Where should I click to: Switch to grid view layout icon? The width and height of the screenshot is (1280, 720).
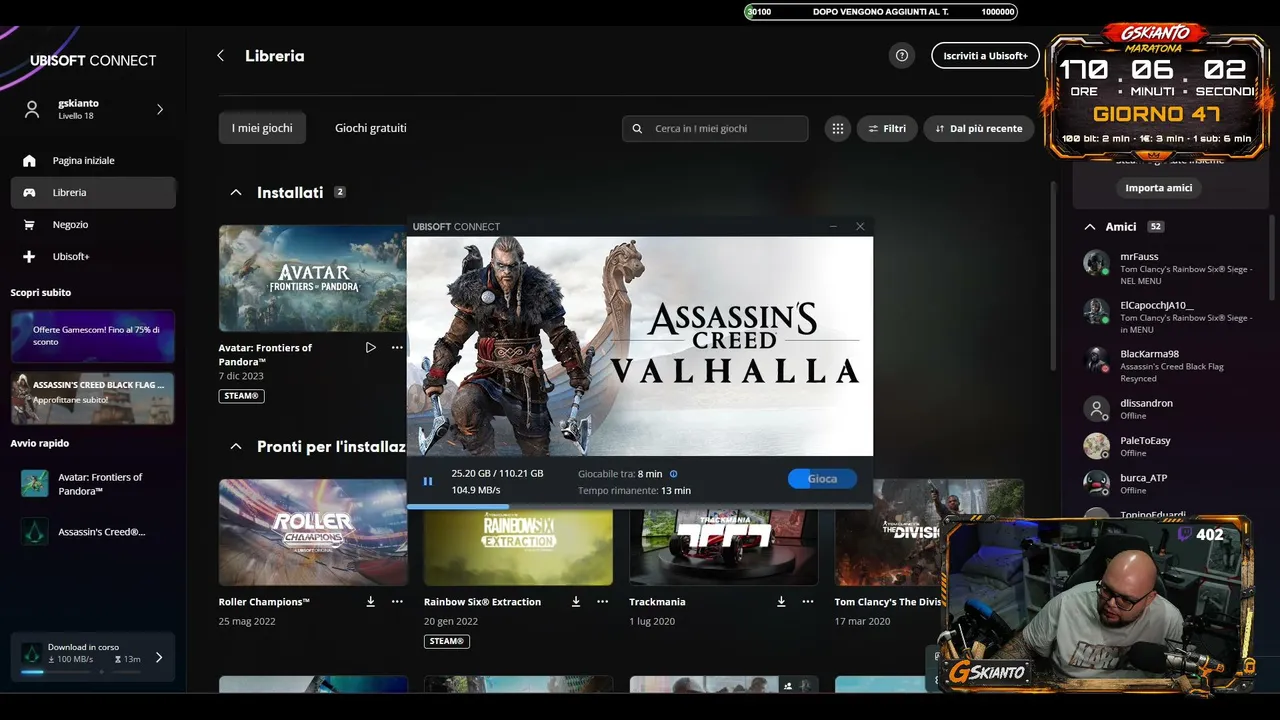tap(838, 129)
